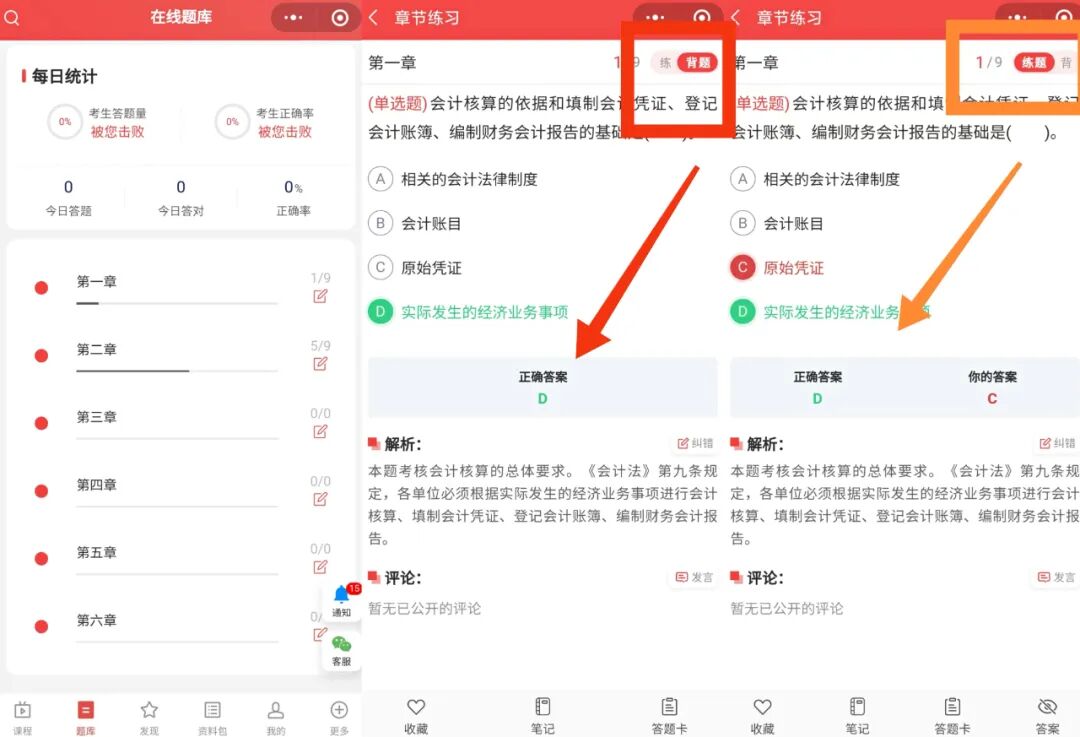The width and height of the screenshot is (1080, 737).
Task: Click the edit pencil icon beside 第一章
Action: (320, 296)
